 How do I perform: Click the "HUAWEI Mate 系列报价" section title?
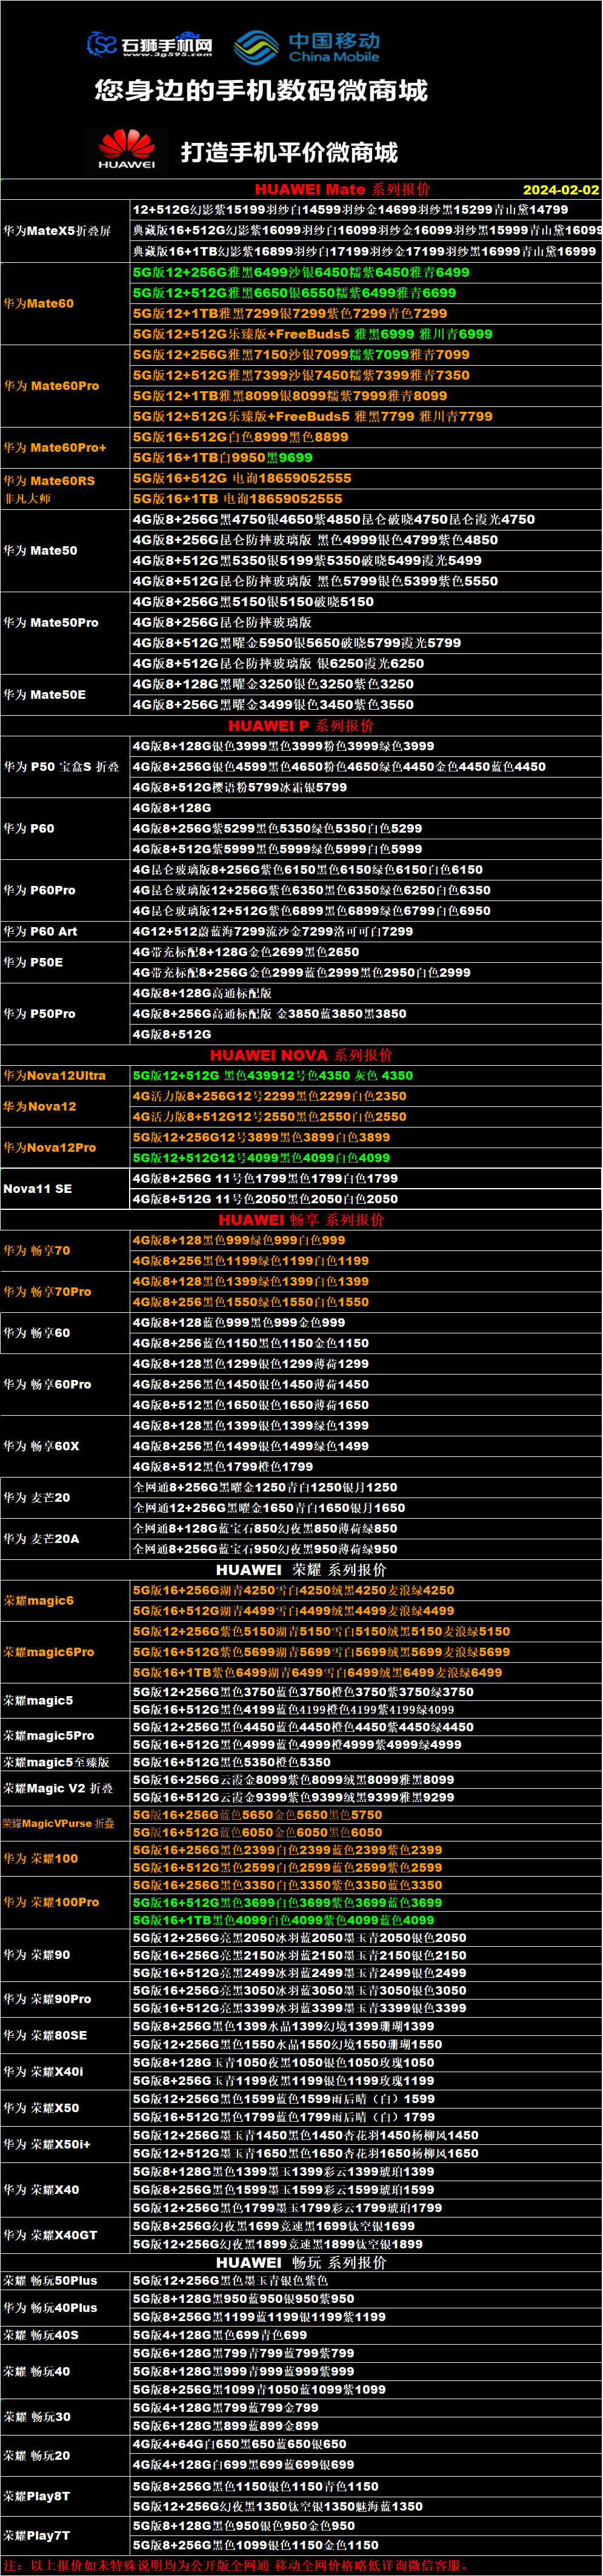342,189
